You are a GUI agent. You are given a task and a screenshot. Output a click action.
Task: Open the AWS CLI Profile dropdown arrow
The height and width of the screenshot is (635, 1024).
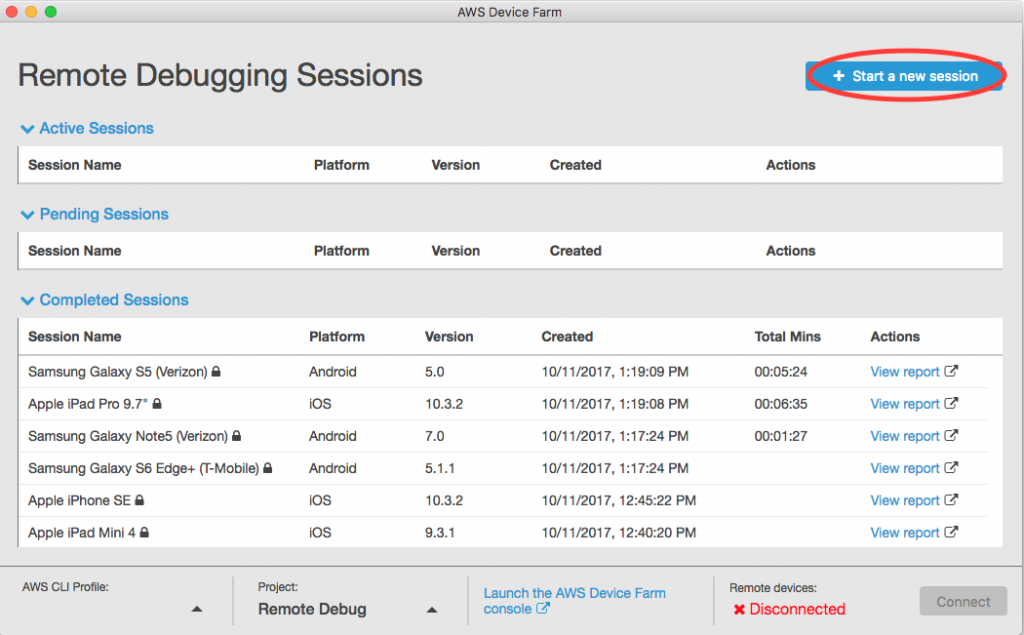tap(197, 609)
